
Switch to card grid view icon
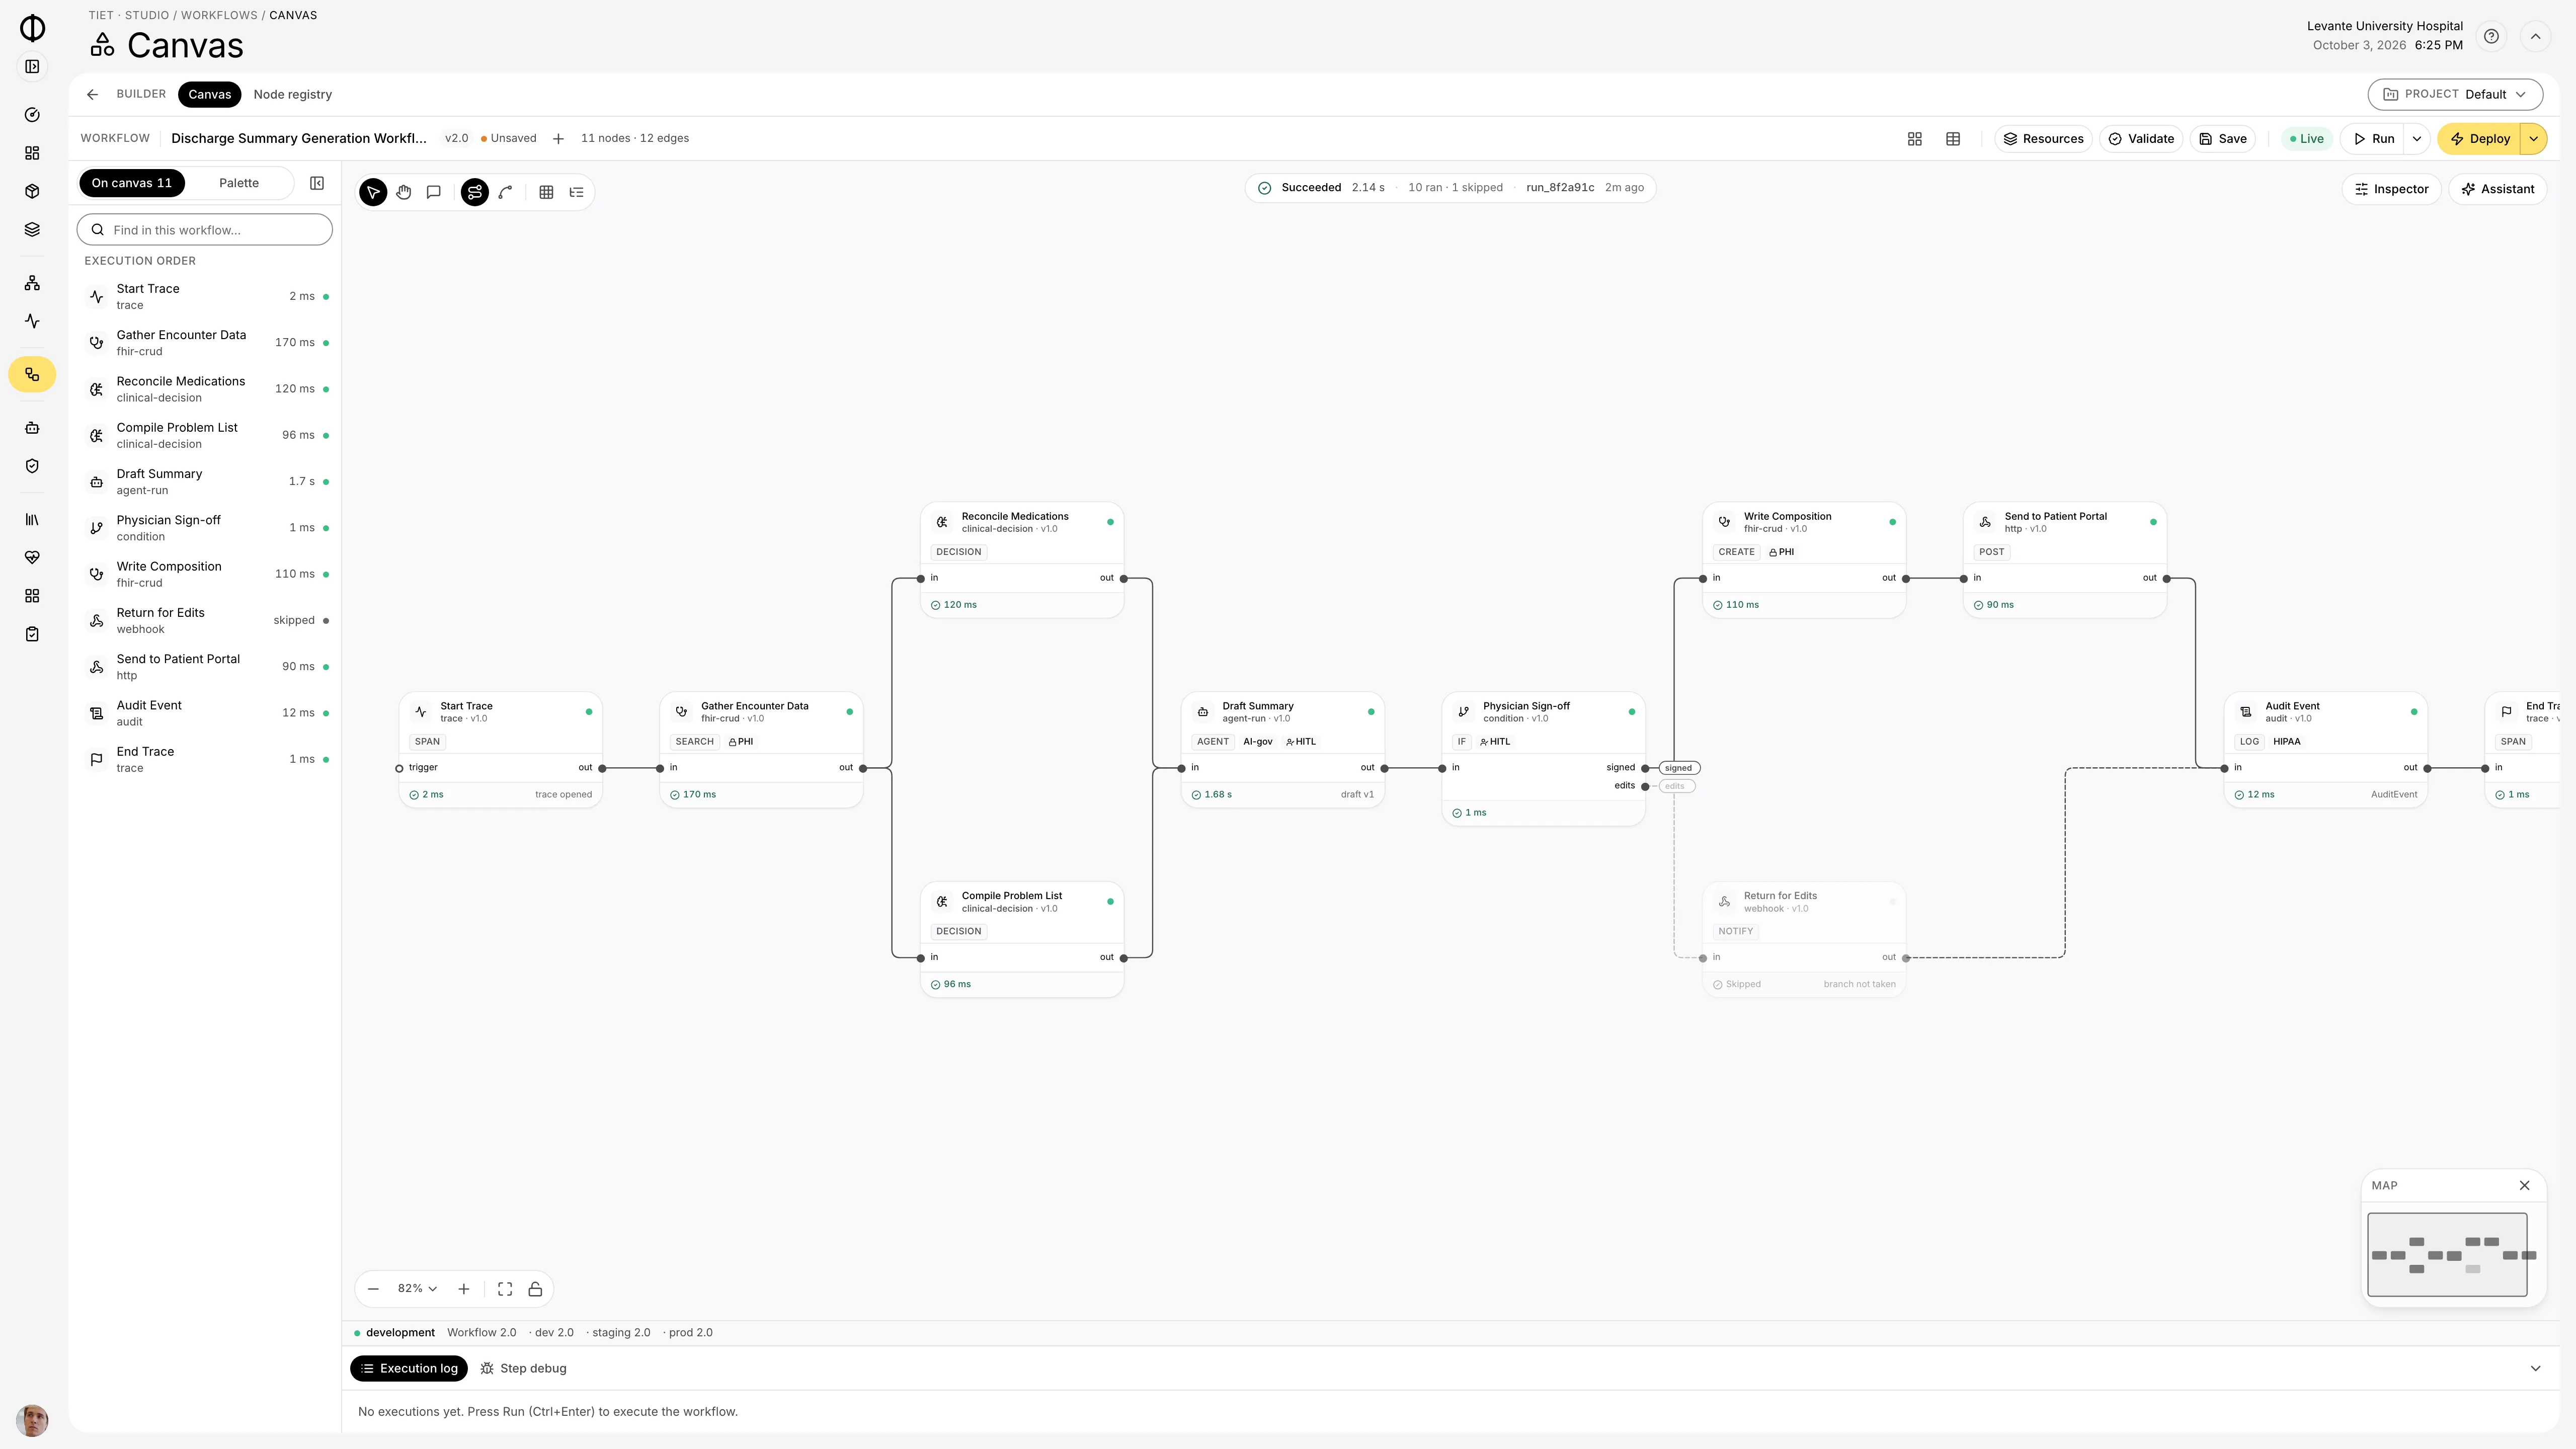click(x=1915, y=139)
